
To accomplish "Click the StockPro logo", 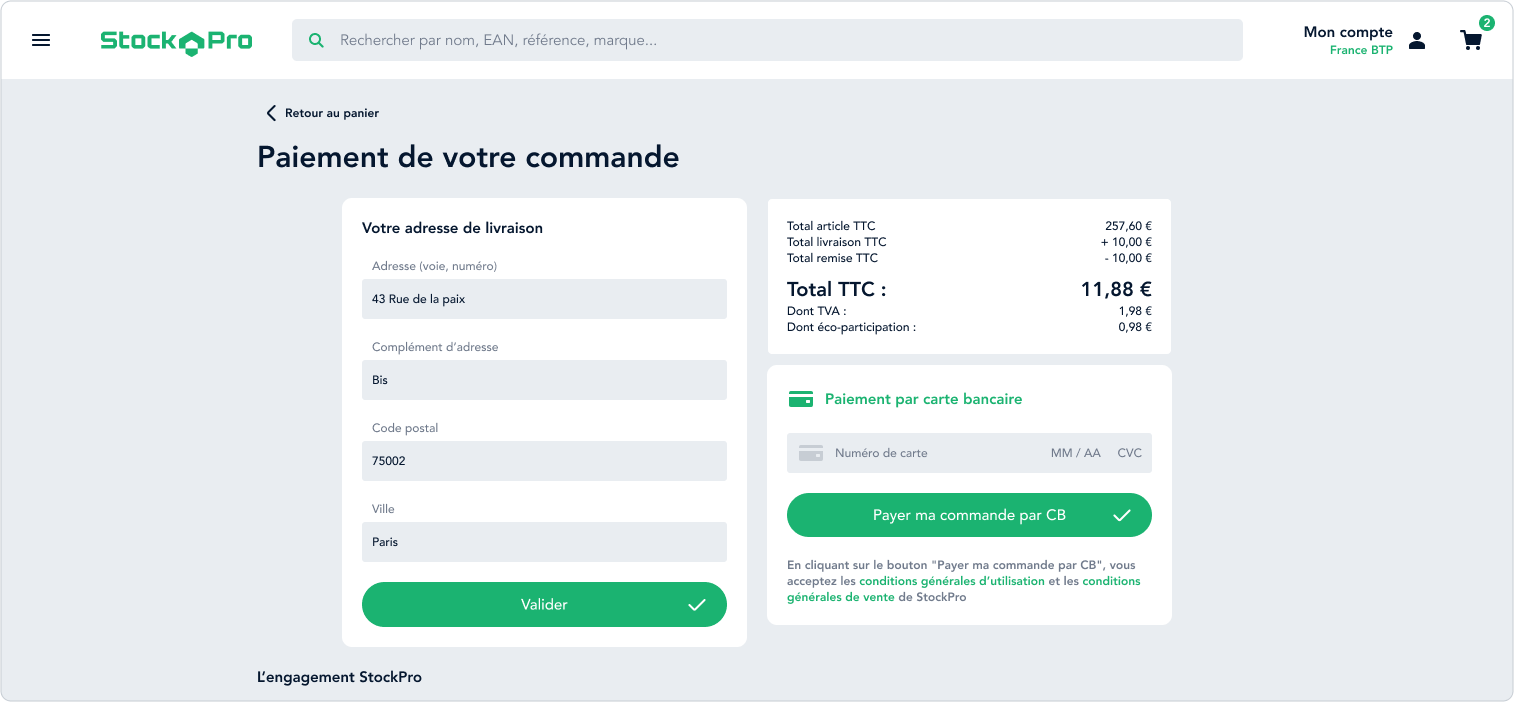I will 176,41.
